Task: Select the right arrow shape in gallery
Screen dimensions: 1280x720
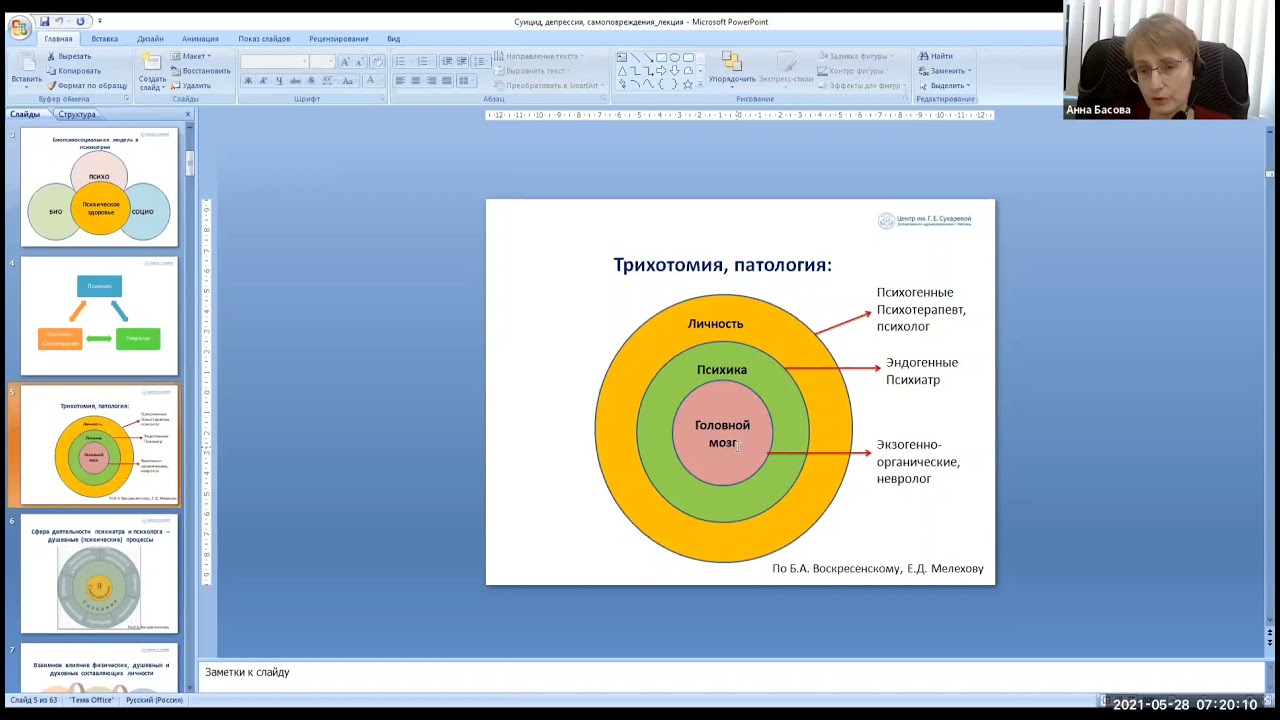Action: (x=661, y=70)
